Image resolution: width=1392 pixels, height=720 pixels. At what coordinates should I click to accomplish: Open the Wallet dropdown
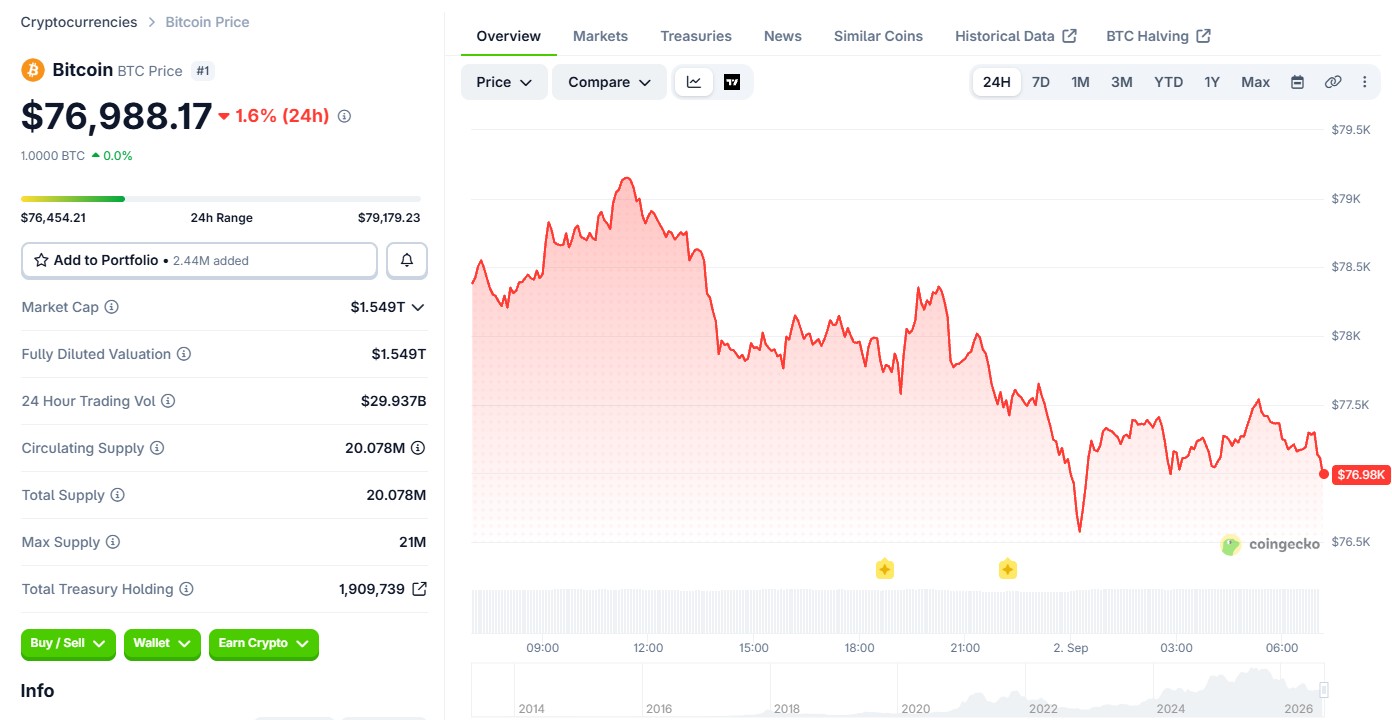pyautogui.click(x=162, y=644)
